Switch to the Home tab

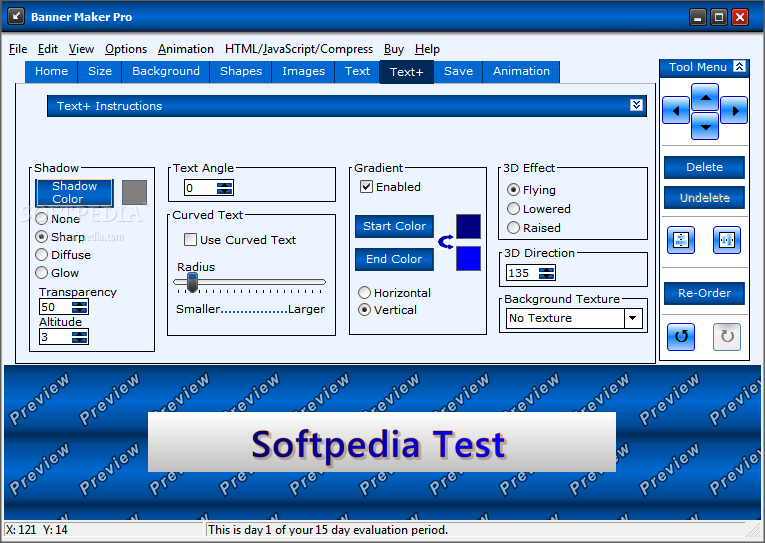(x=51, y=71)
